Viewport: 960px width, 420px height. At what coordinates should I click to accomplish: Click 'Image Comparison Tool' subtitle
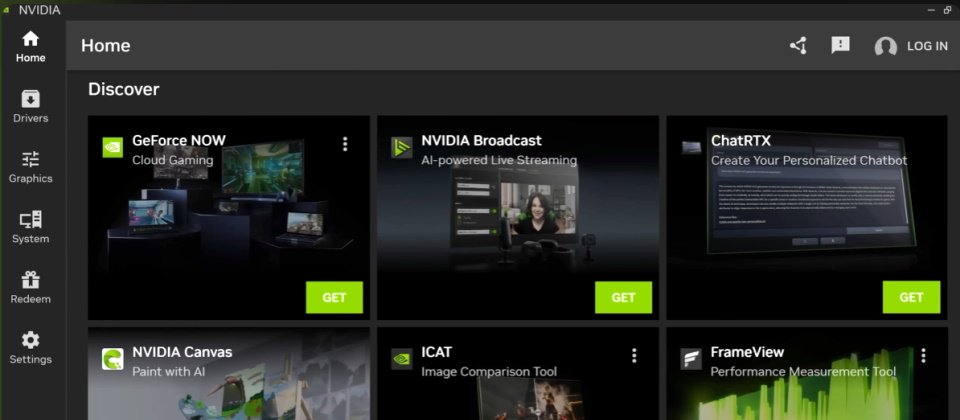tap(489, 372)
